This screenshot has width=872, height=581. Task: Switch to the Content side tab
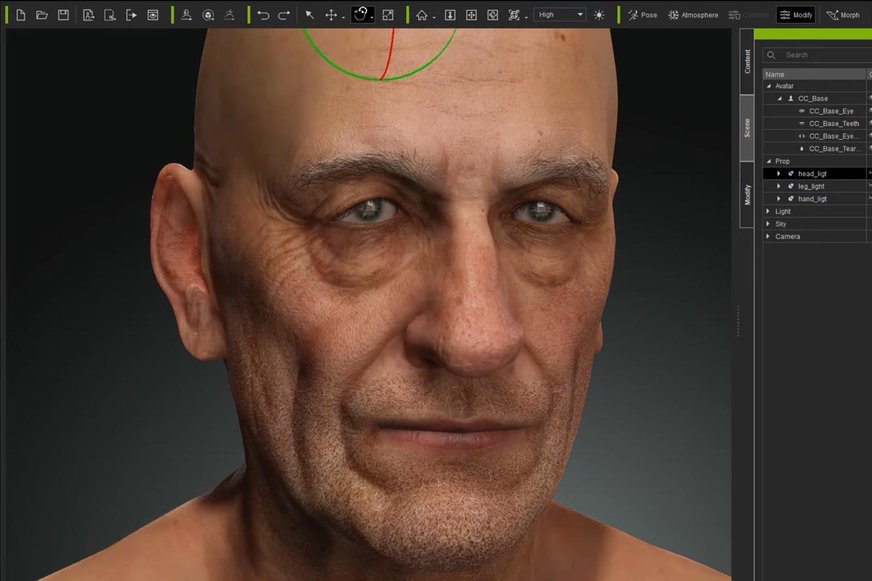[x=747, y=61]
